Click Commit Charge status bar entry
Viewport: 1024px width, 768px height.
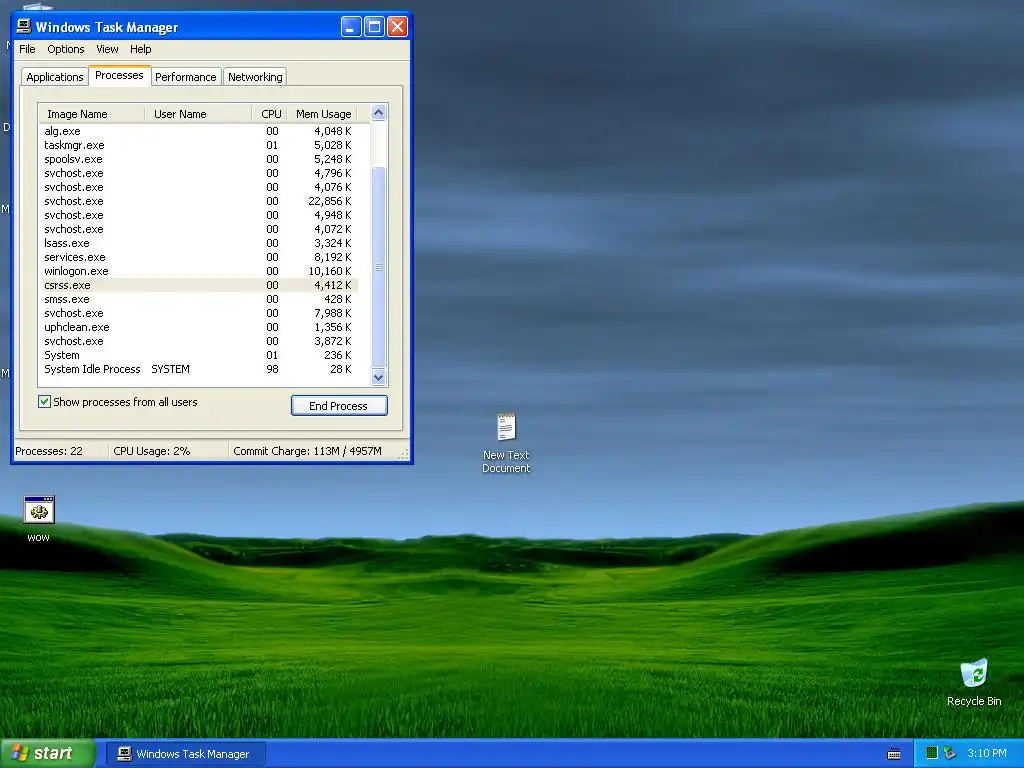tap(307, 451)
